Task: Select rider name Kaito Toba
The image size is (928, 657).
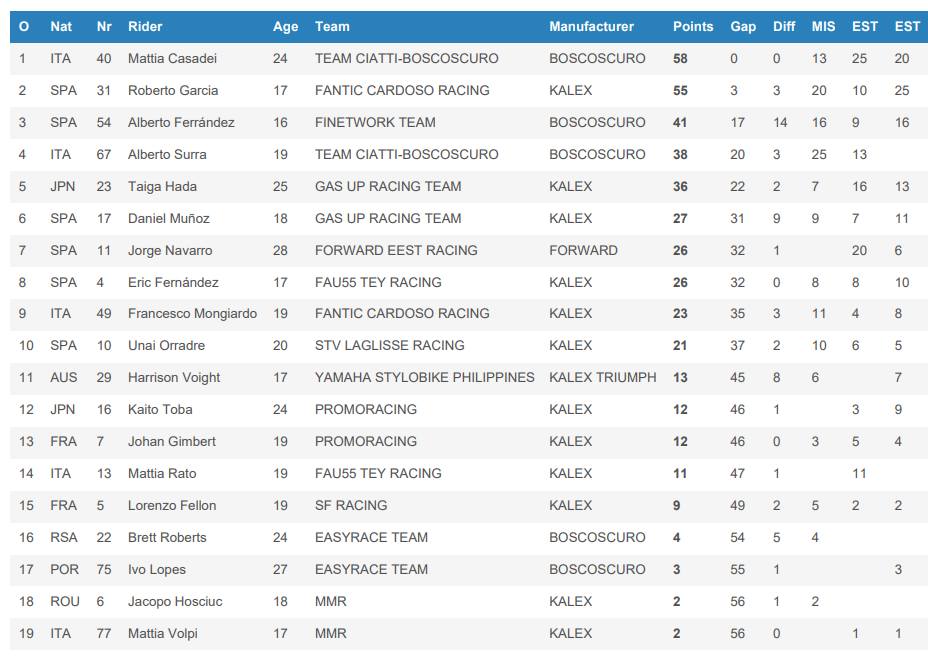Action: (160, 410)
